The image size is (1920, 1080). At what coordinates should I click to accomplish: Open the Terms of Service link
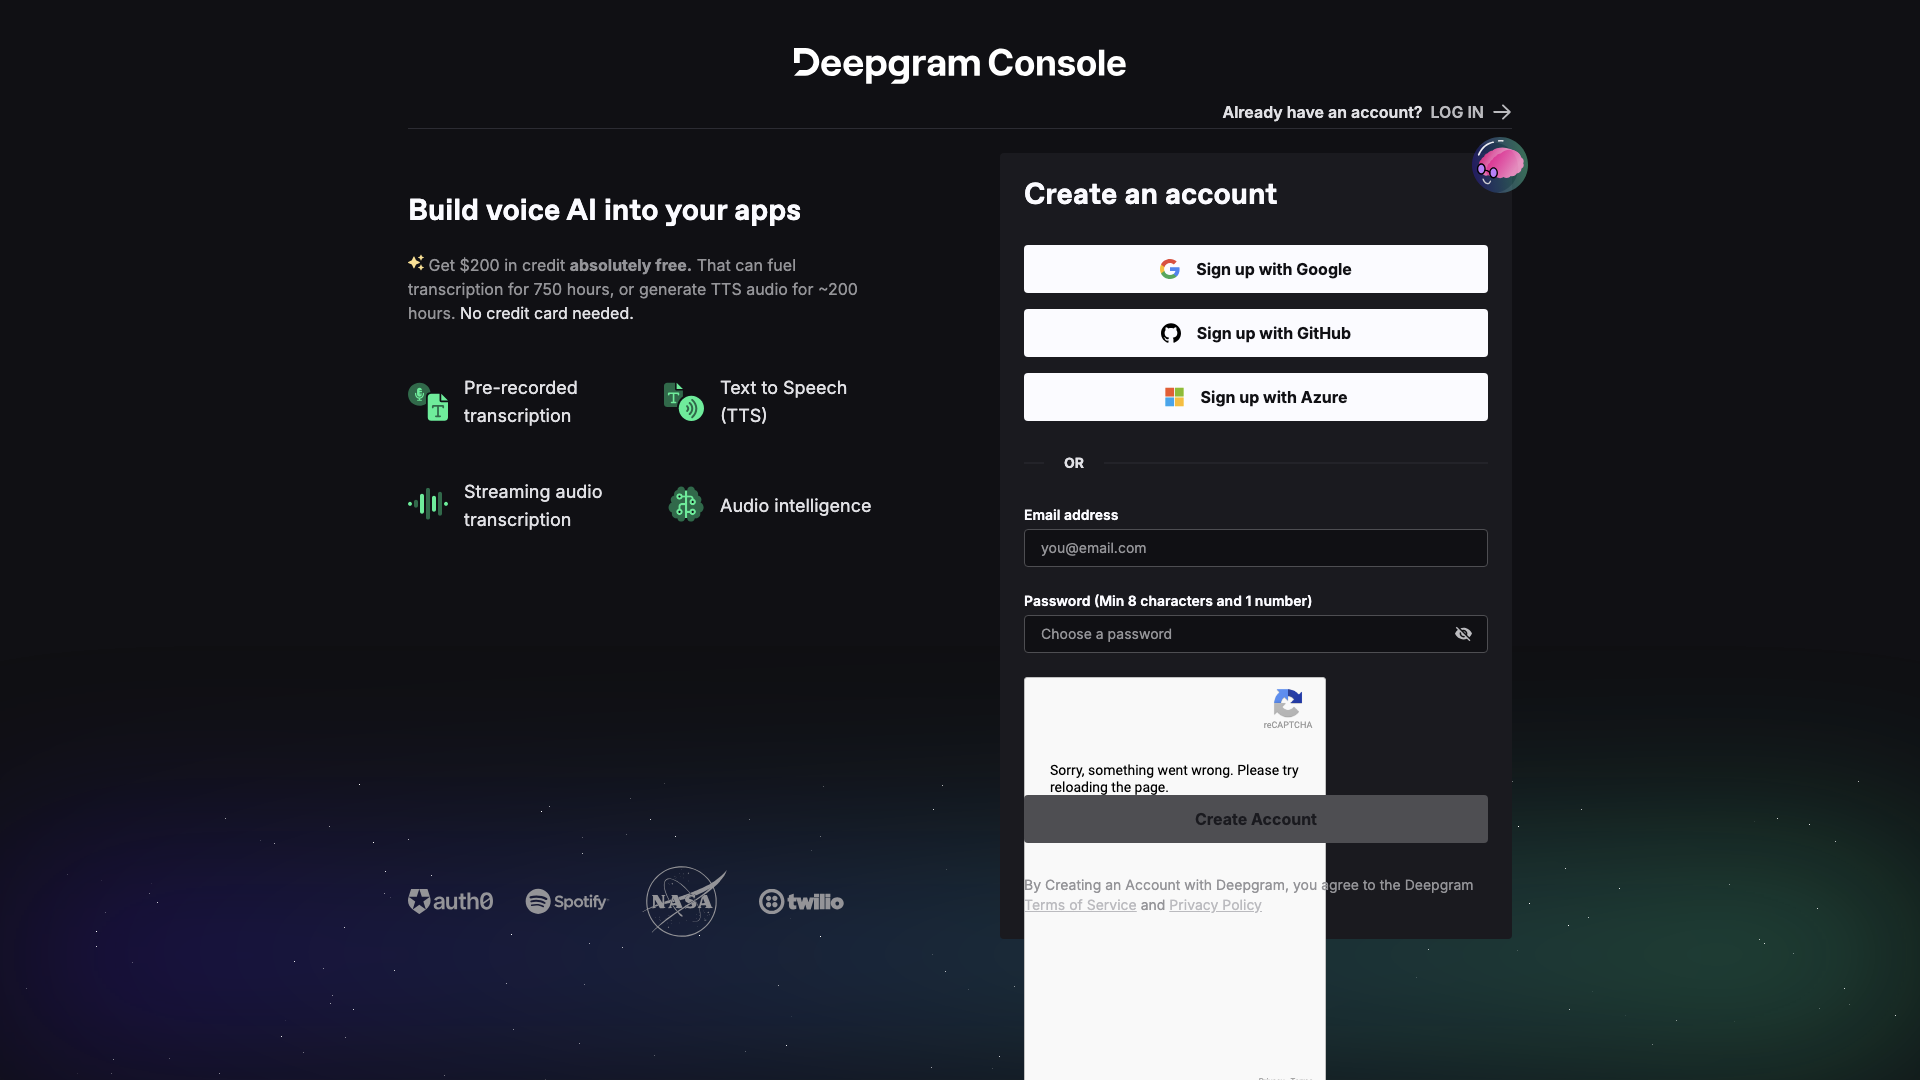1080,905
